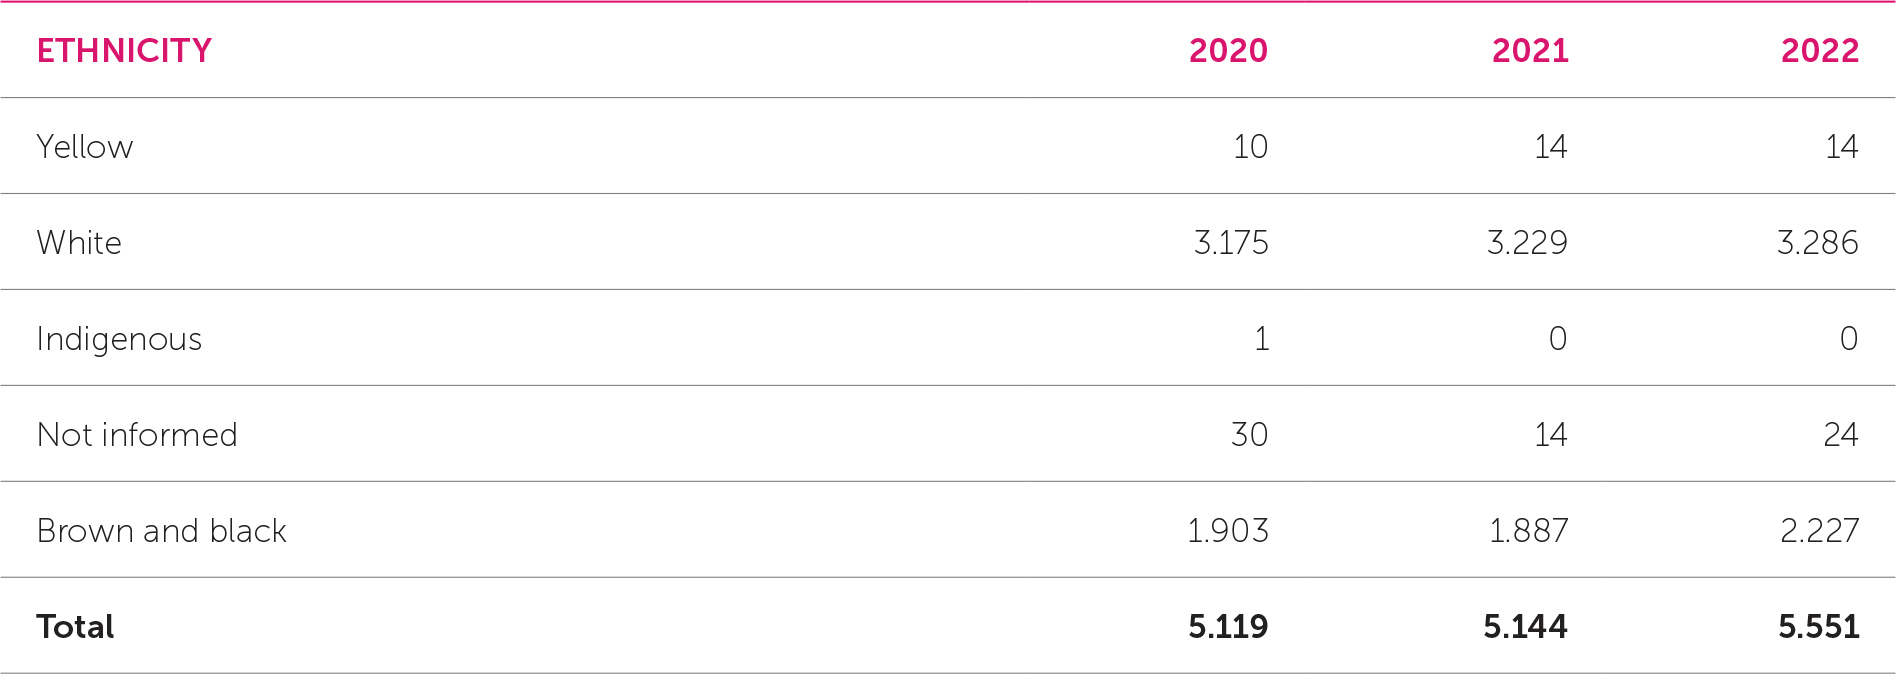Select the 2020 column header
The width and height of the screenshot is (1896, 681).
click(x=1228, y=51)
